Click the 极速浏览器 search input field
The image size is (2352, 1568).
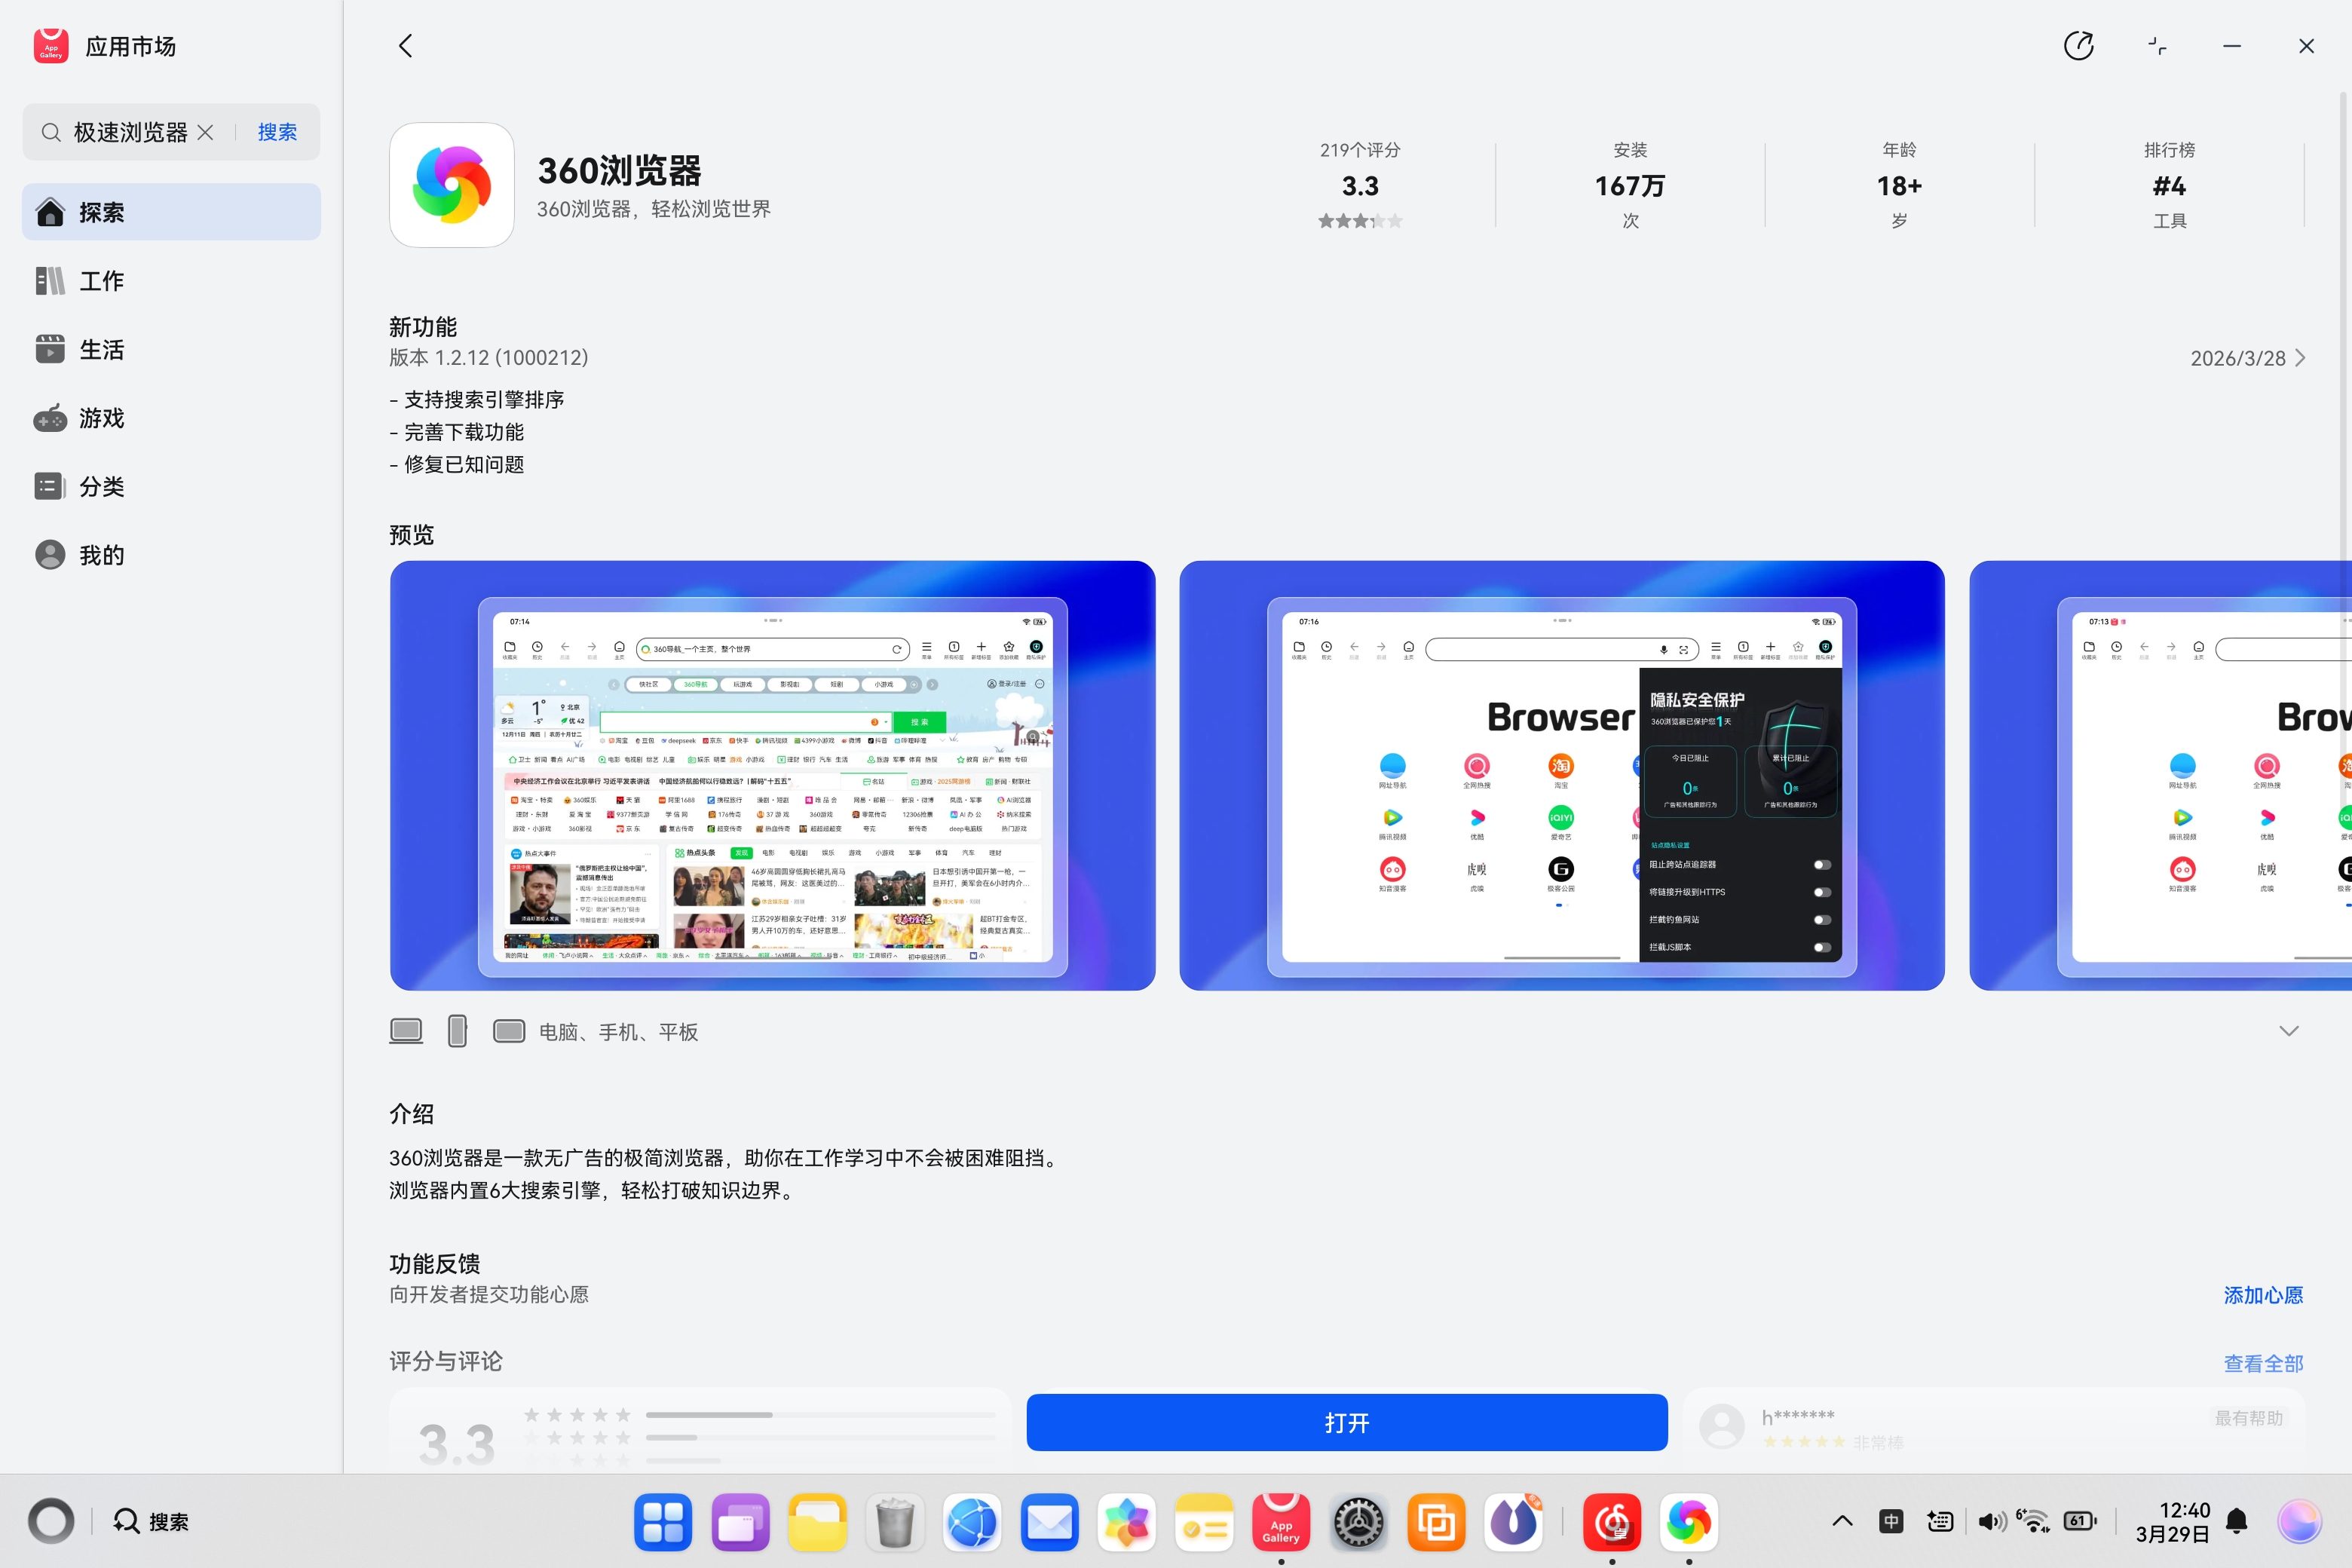click(130, 132)
